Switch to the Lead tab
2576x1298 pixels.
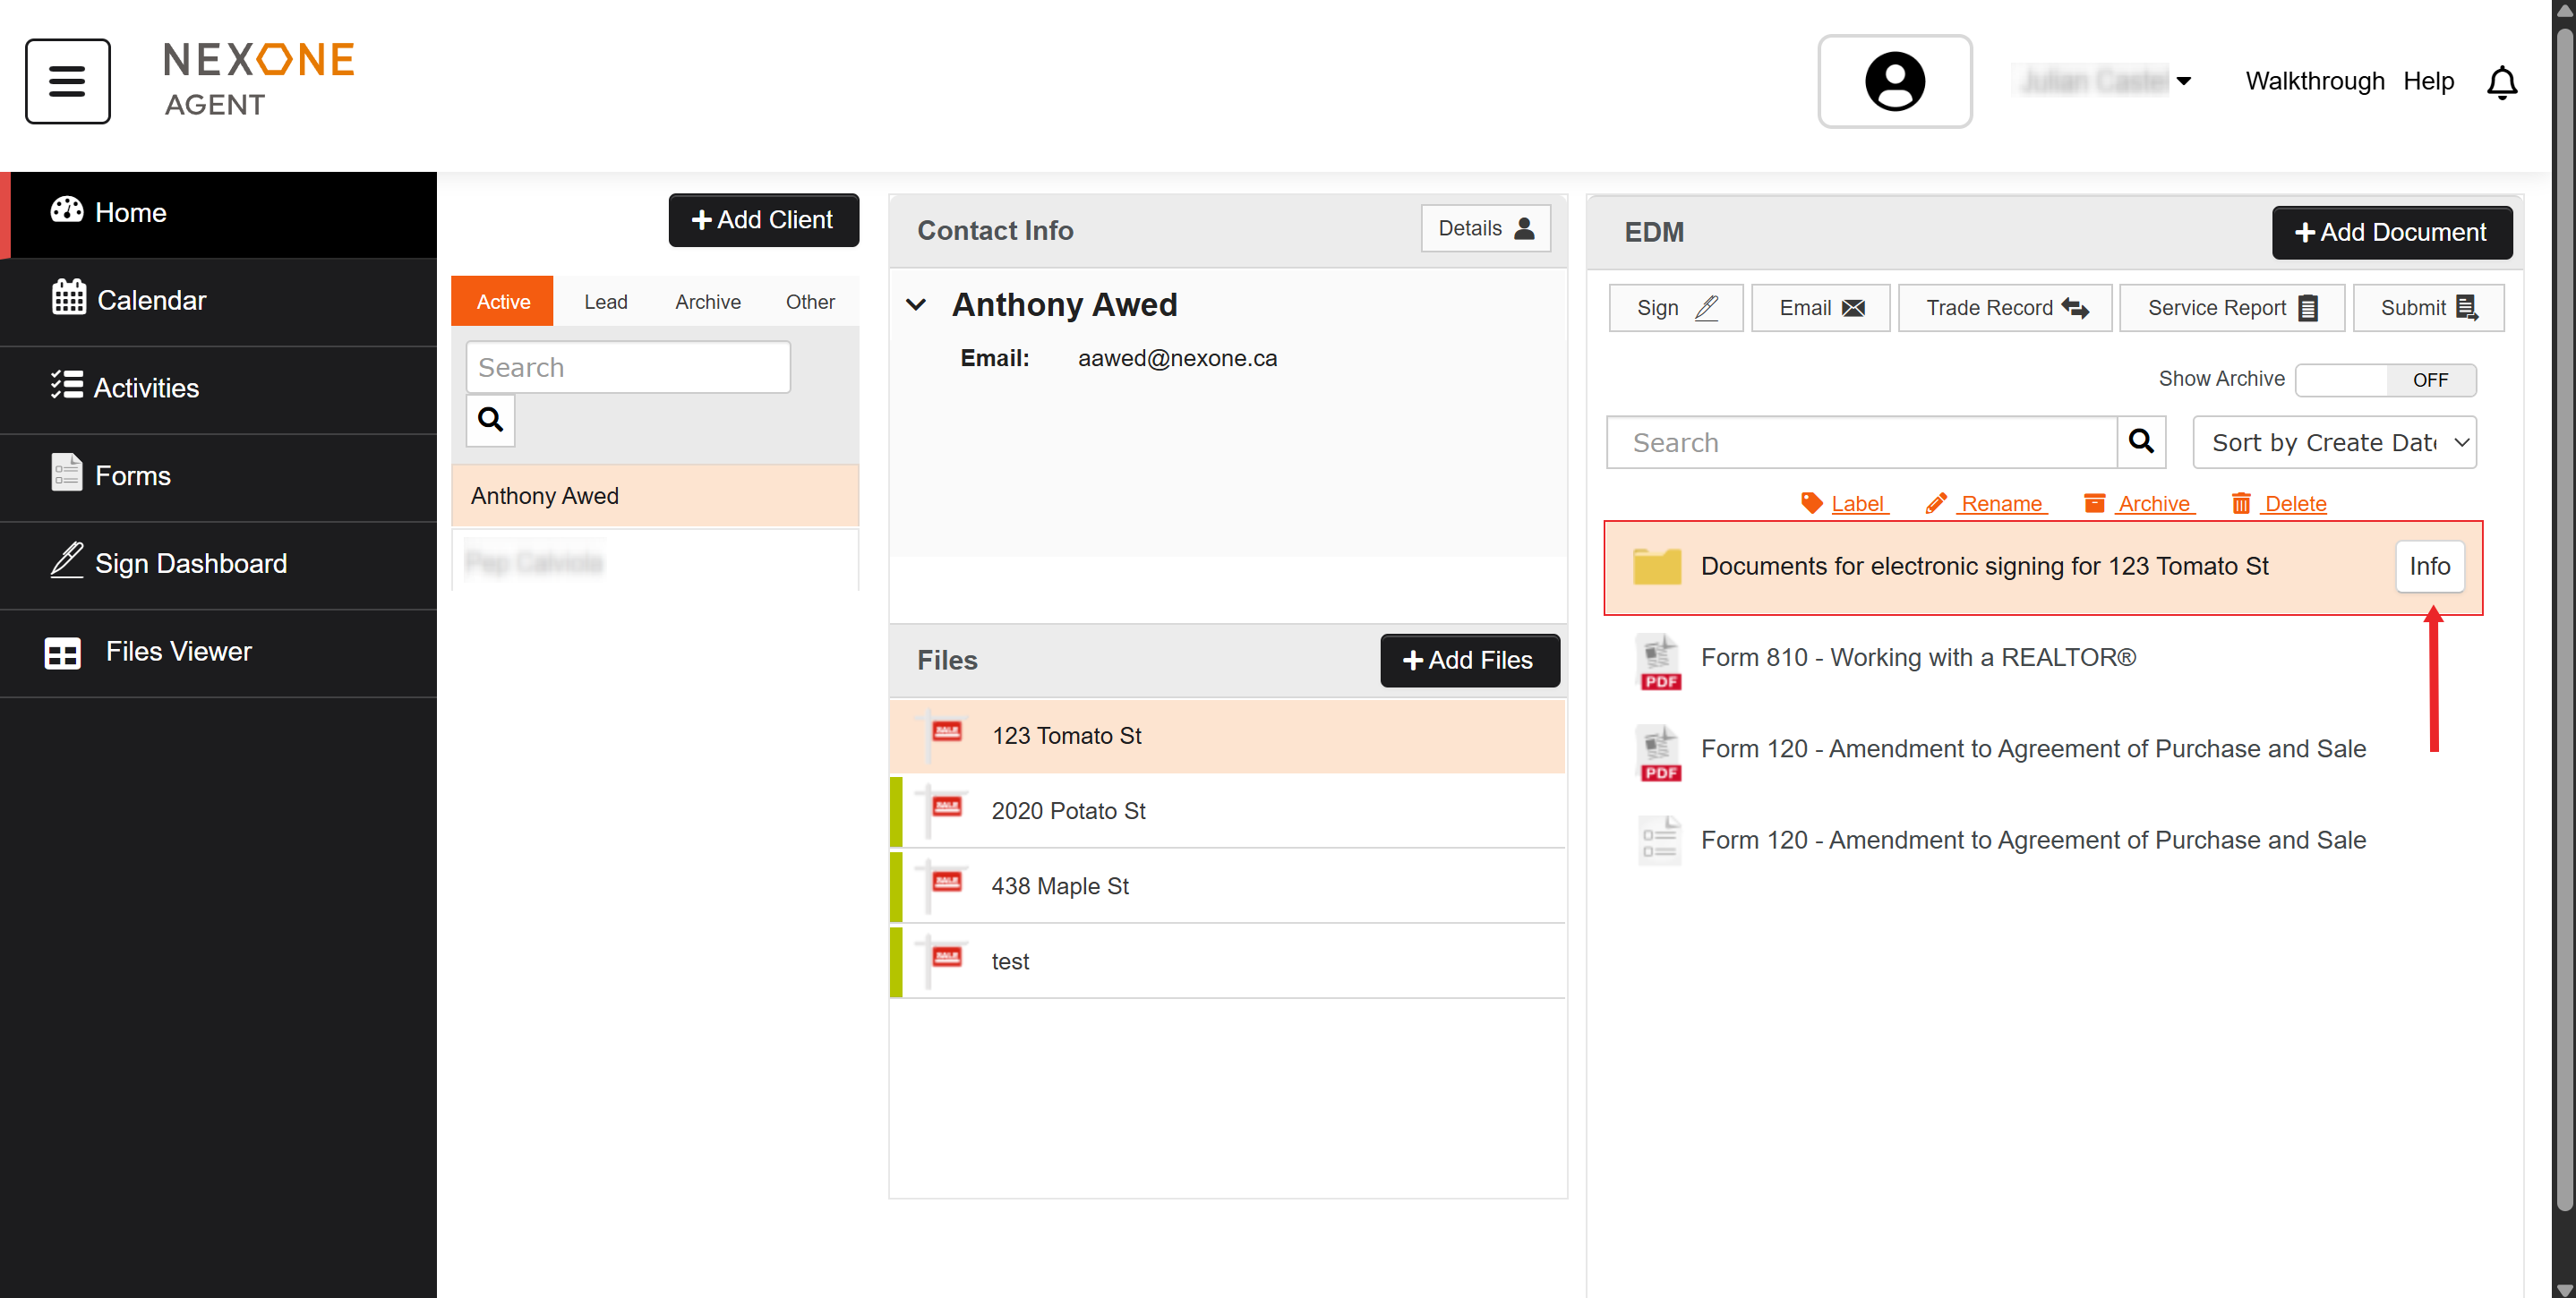(x=605, y=302)
